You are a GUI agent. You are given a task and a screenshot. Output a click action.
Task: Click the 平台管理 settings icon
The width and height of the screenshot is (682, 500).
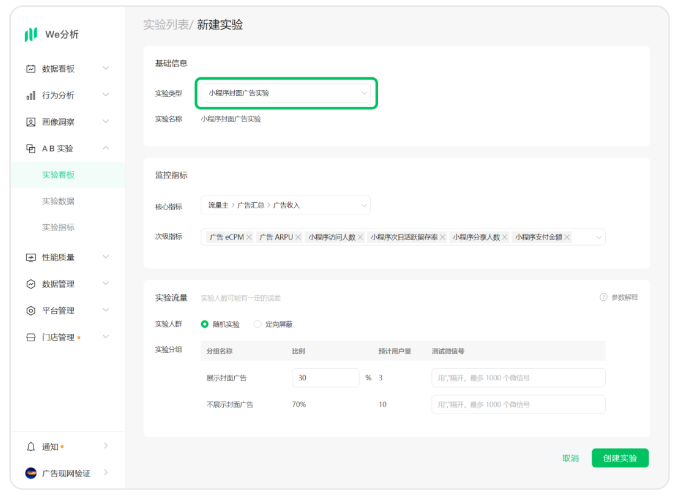31,310
